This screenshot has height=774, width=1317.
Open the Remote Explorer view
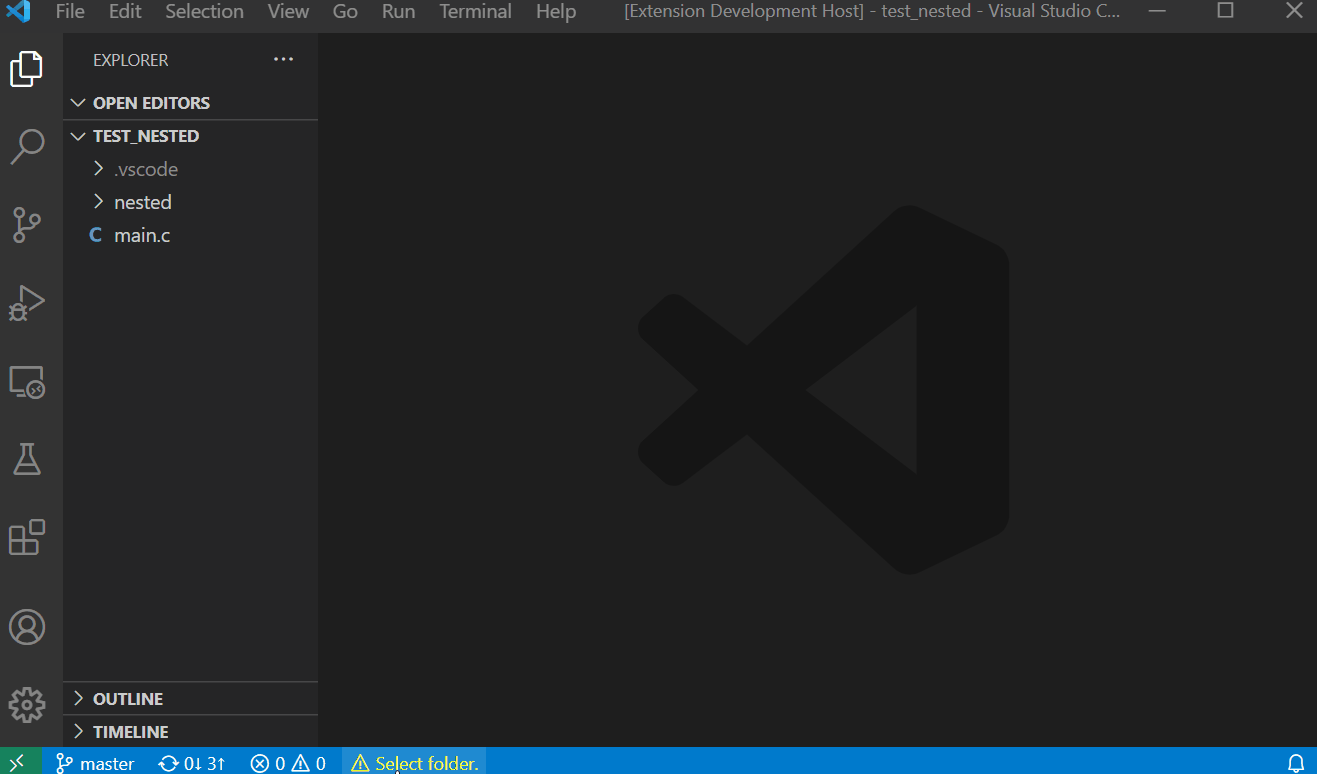click(27, 382)
